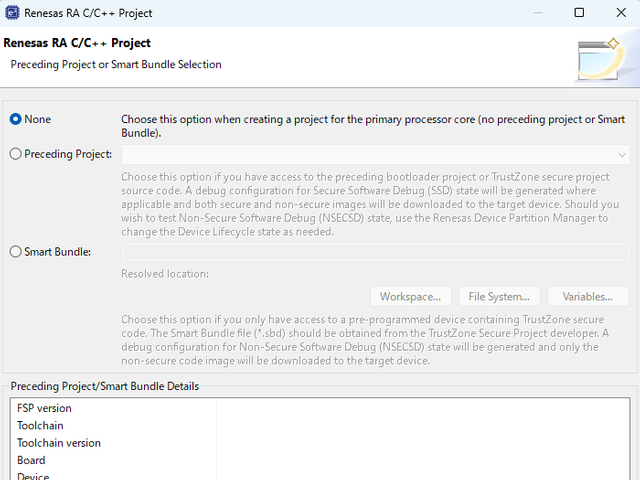Screen dimensions: 640x480
Task: Click the Preceding Project or Smart Bundle Selection subtitle
Action: [x=116, y=64]
